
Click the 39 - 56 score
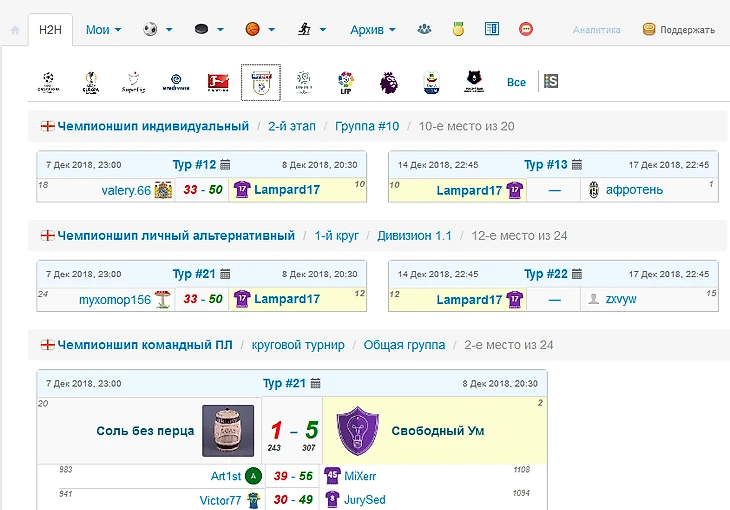[293, 476]
